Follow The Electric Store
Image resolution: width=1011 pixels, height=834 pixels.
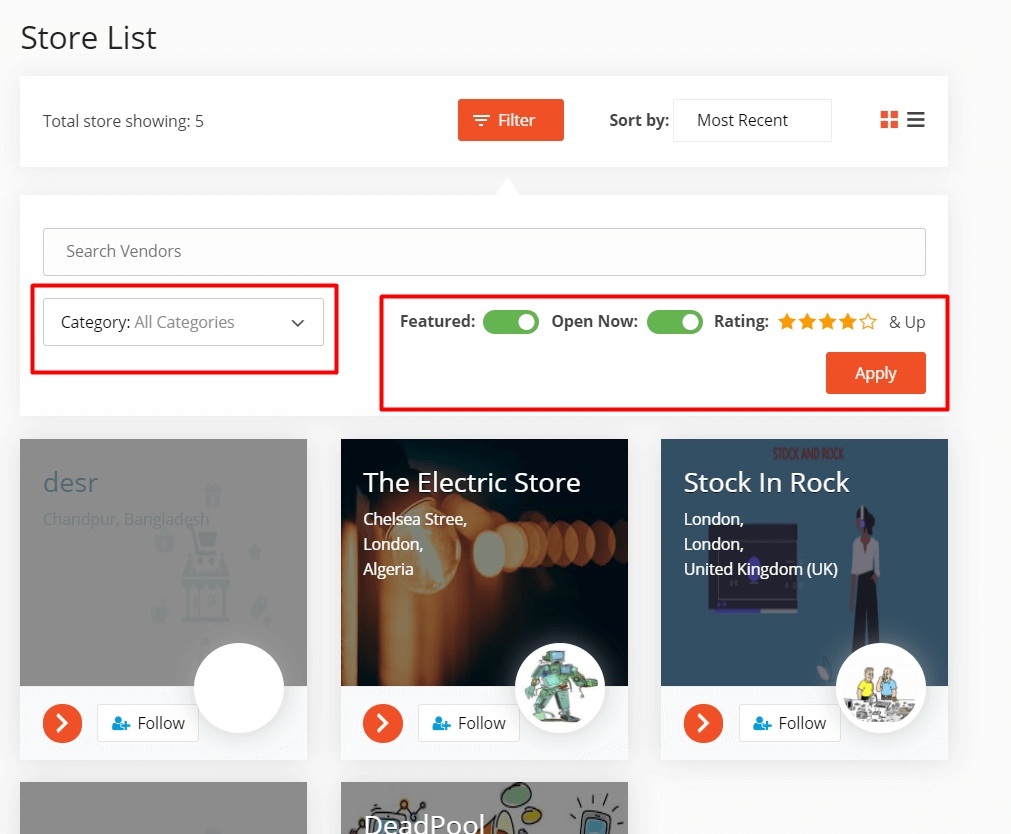click(469, 723)
